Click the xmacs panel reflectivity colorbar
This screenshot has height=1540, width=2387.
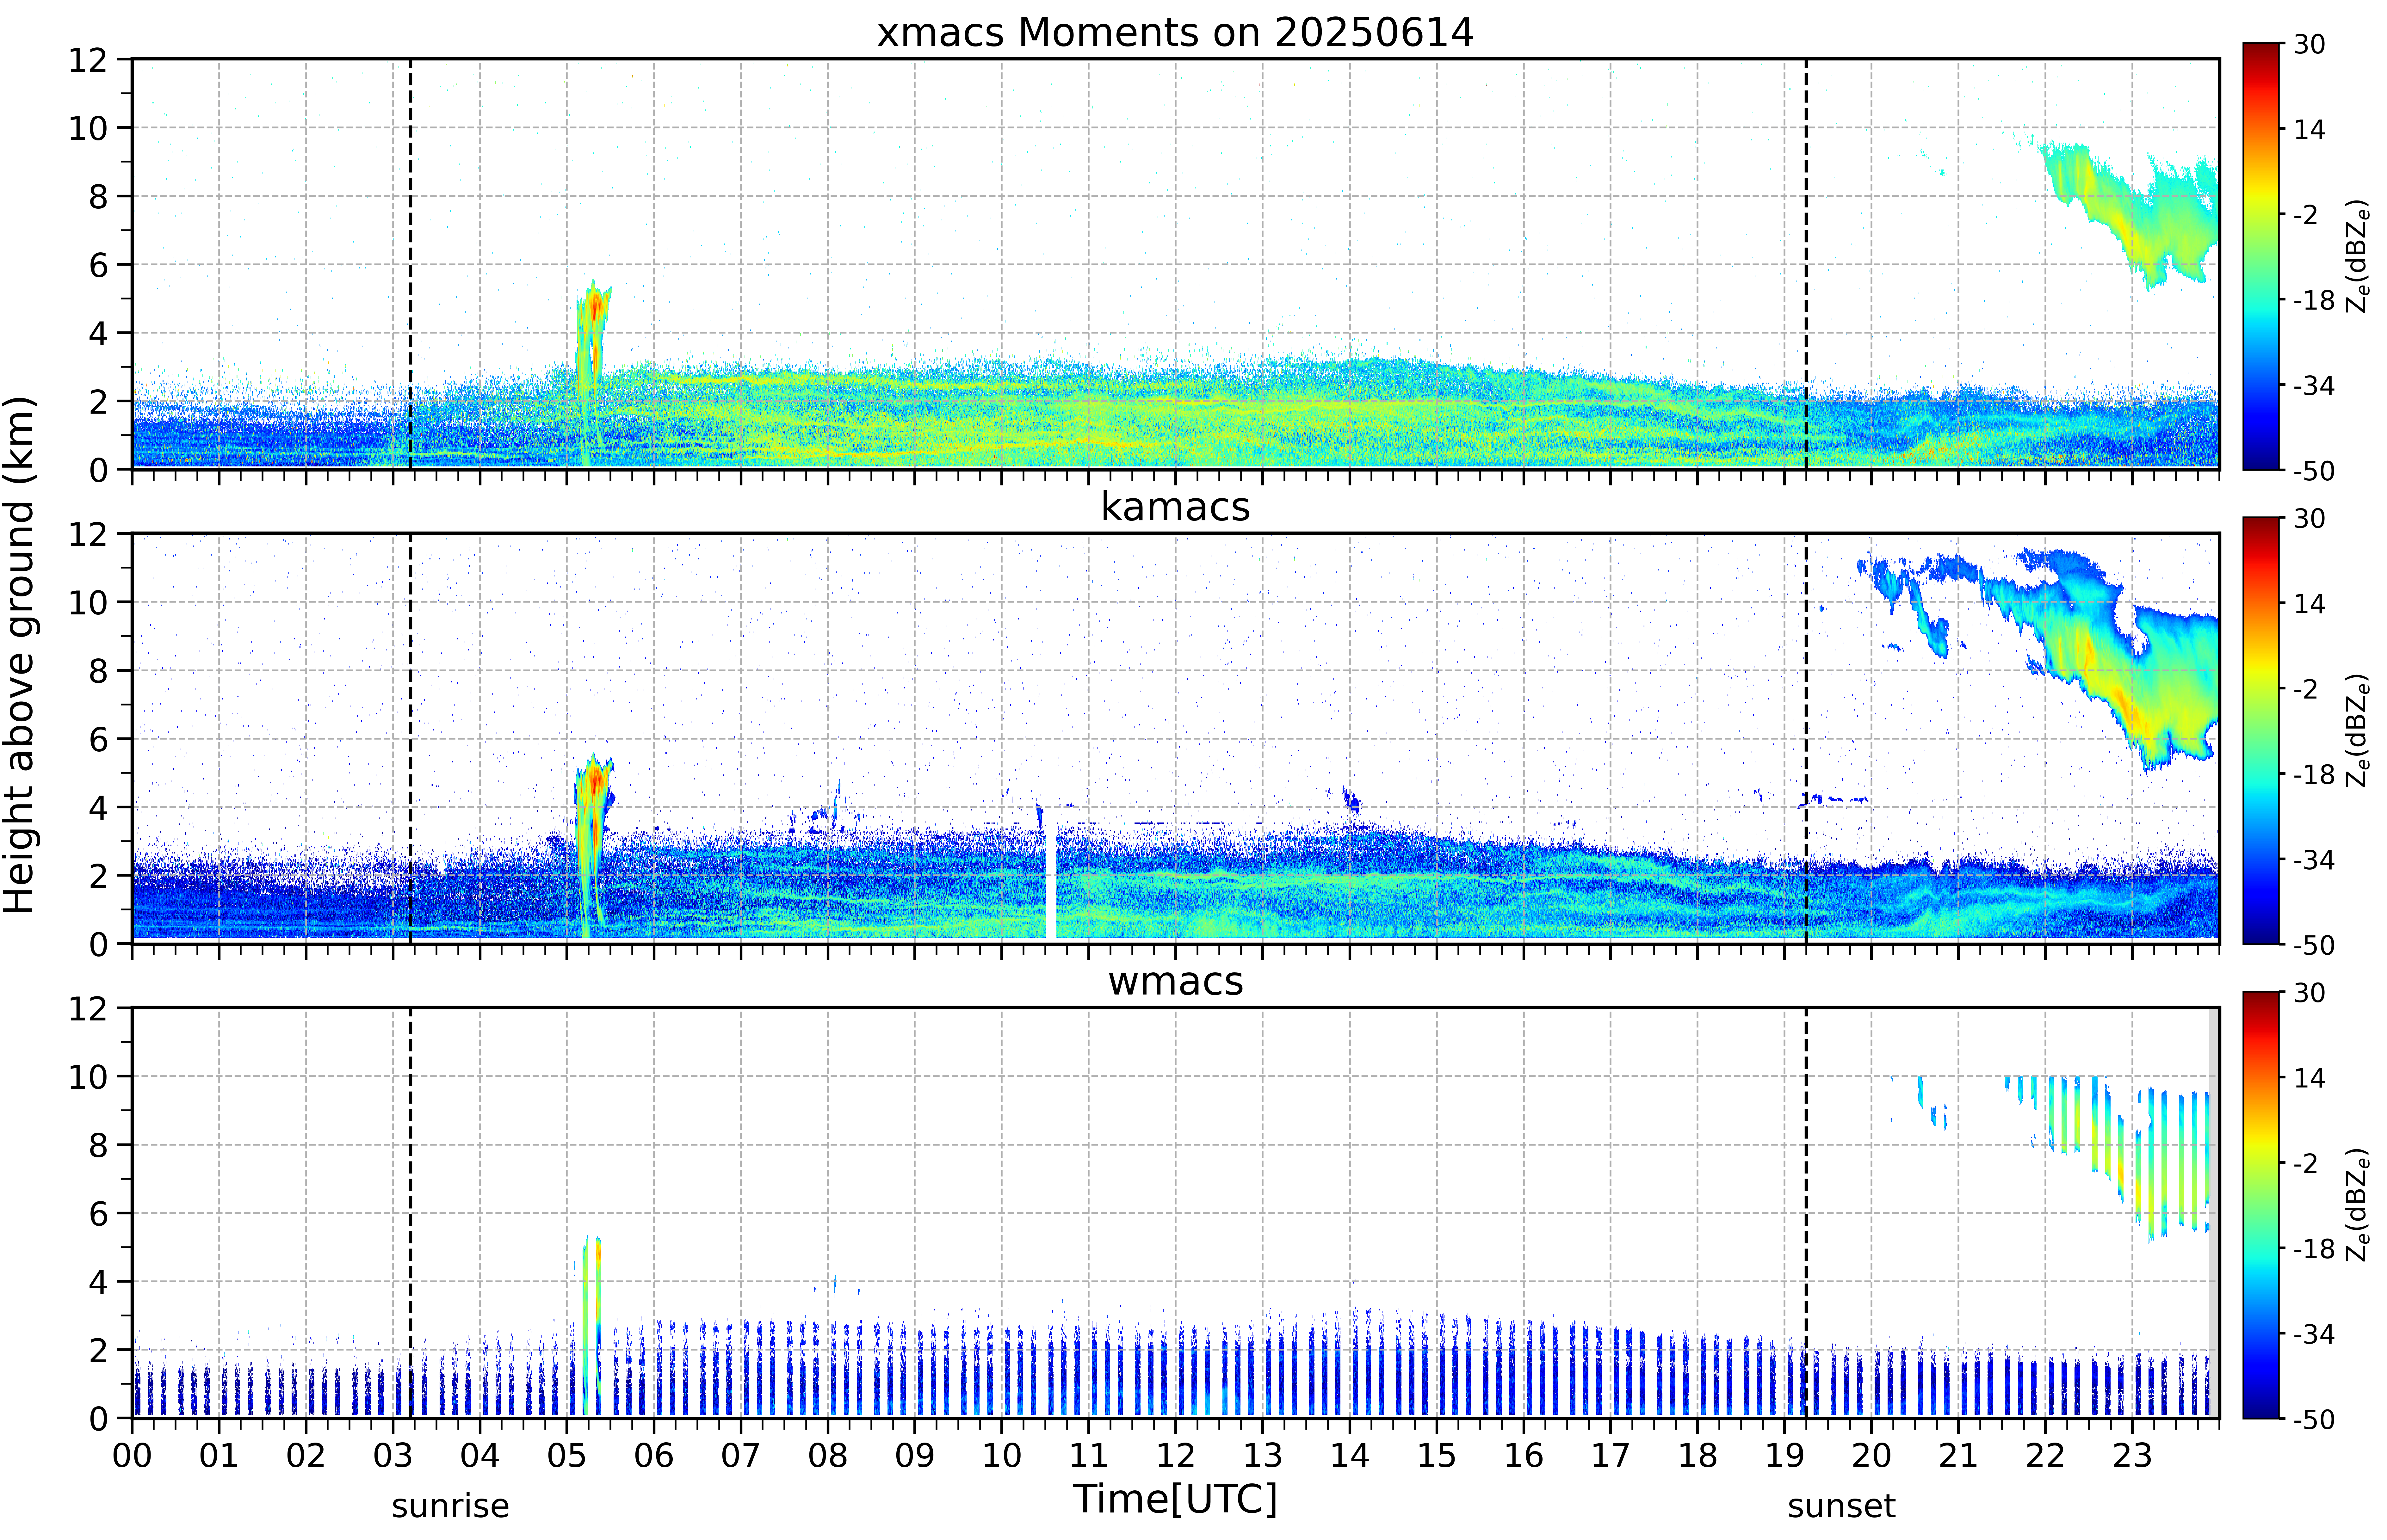point(2261,256)
